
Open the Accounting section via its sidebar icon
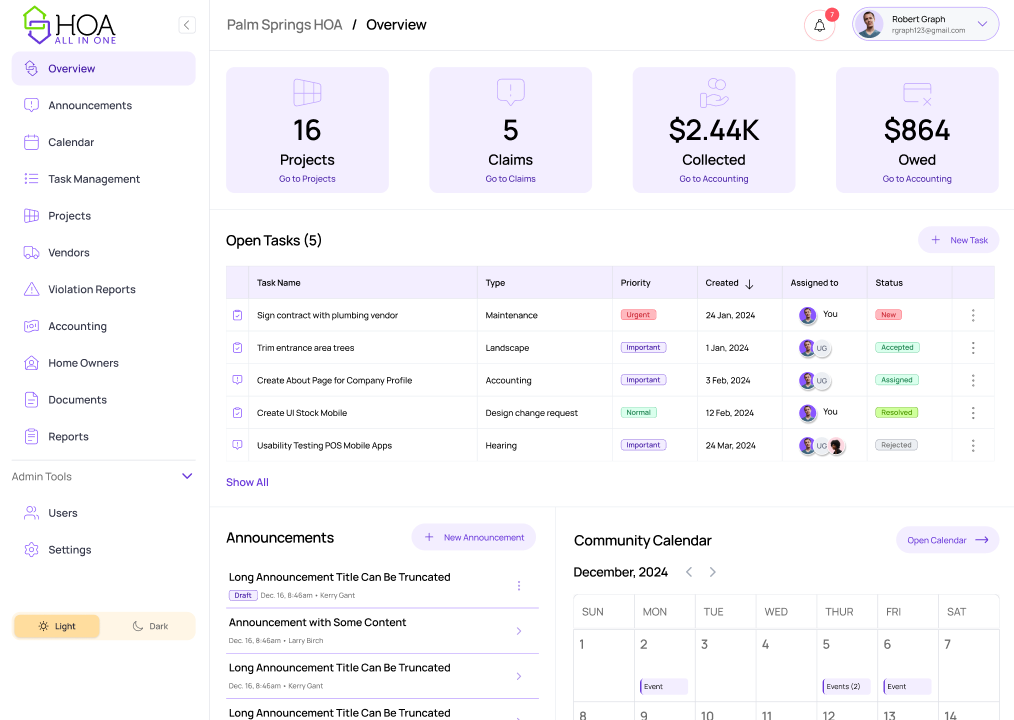pyautogui.click(x=29, y=326)
